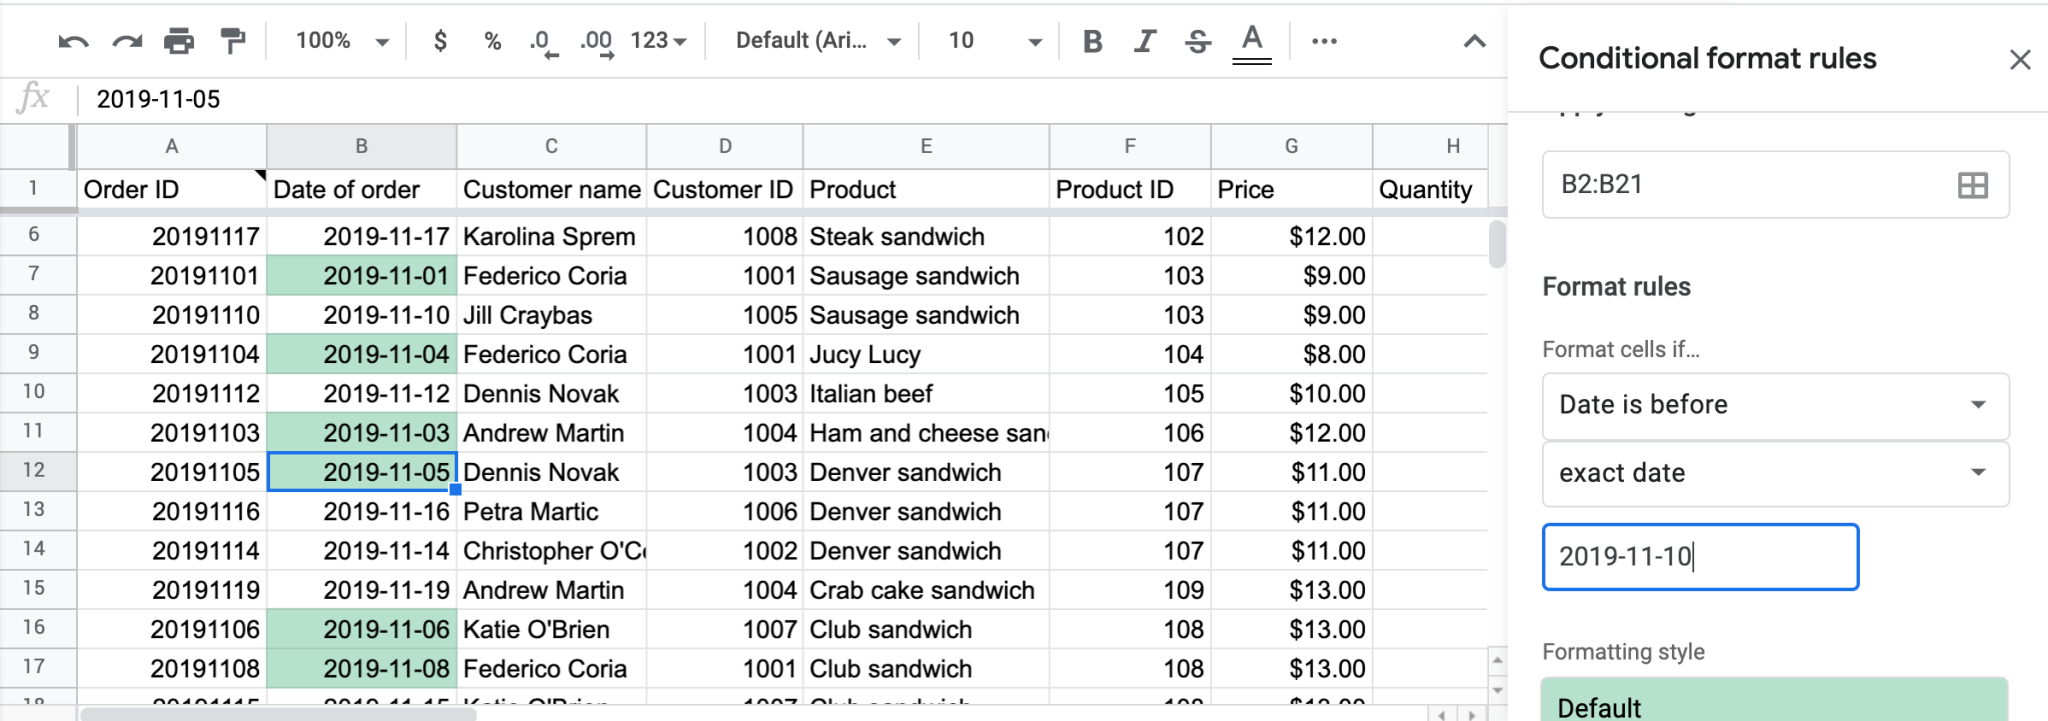
Task: Apply percent format icon
Action: tap(492, 41)
